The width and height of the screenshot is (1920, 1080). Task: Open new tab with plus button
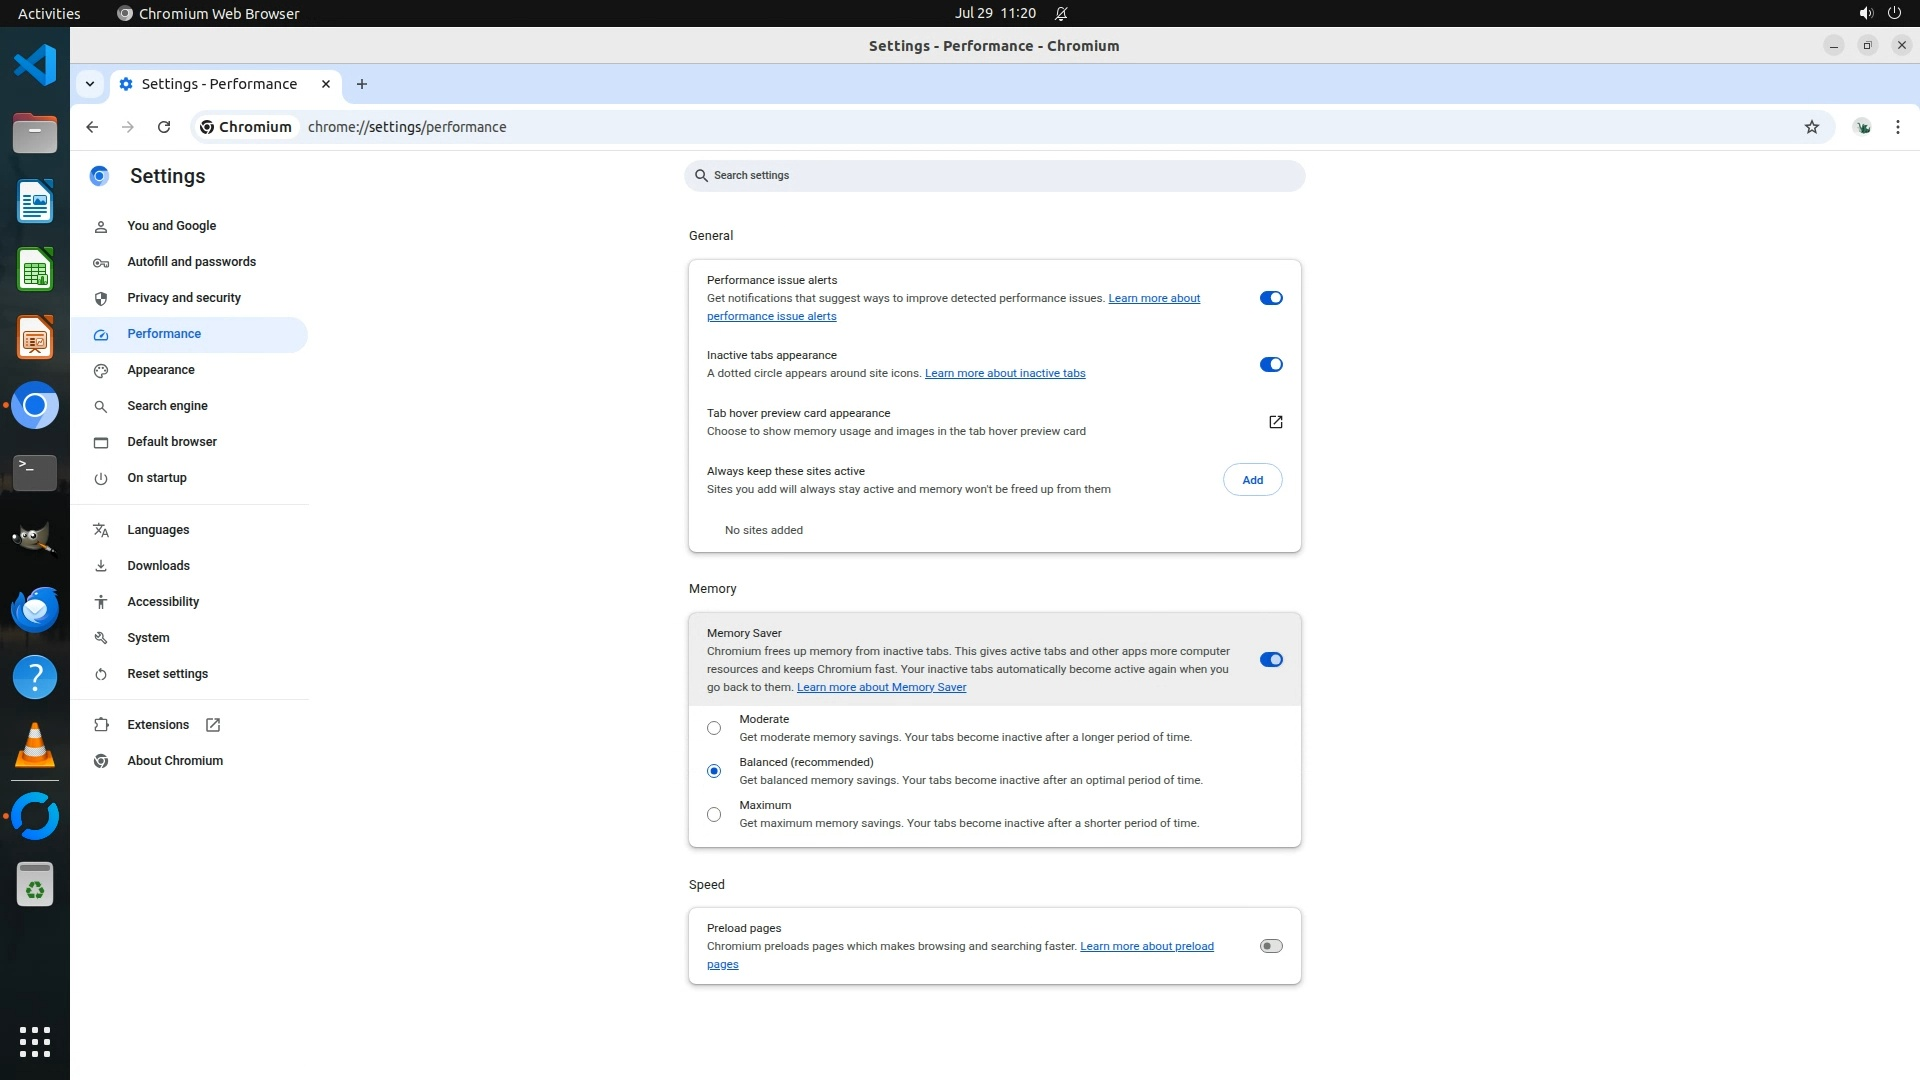click(362, 84)
